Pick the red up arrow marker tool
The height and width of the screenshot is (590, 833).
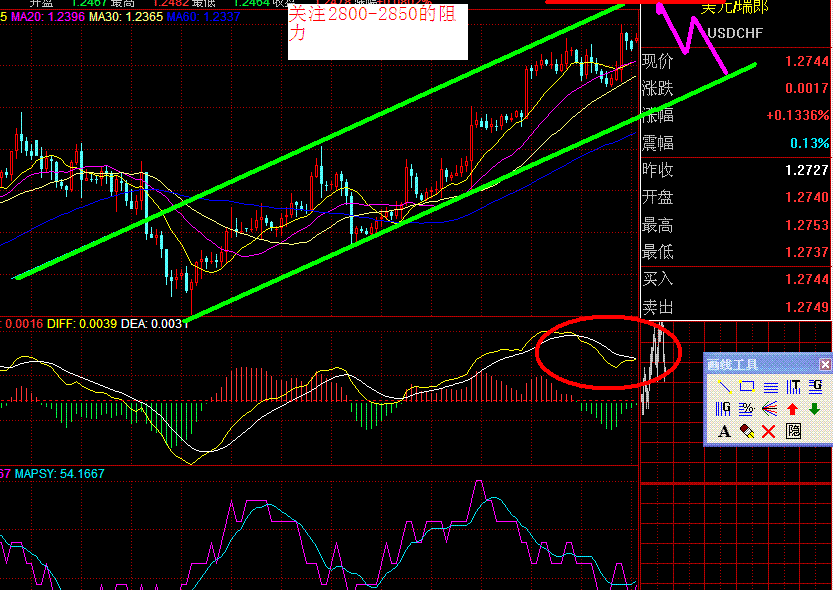(793, 409)
